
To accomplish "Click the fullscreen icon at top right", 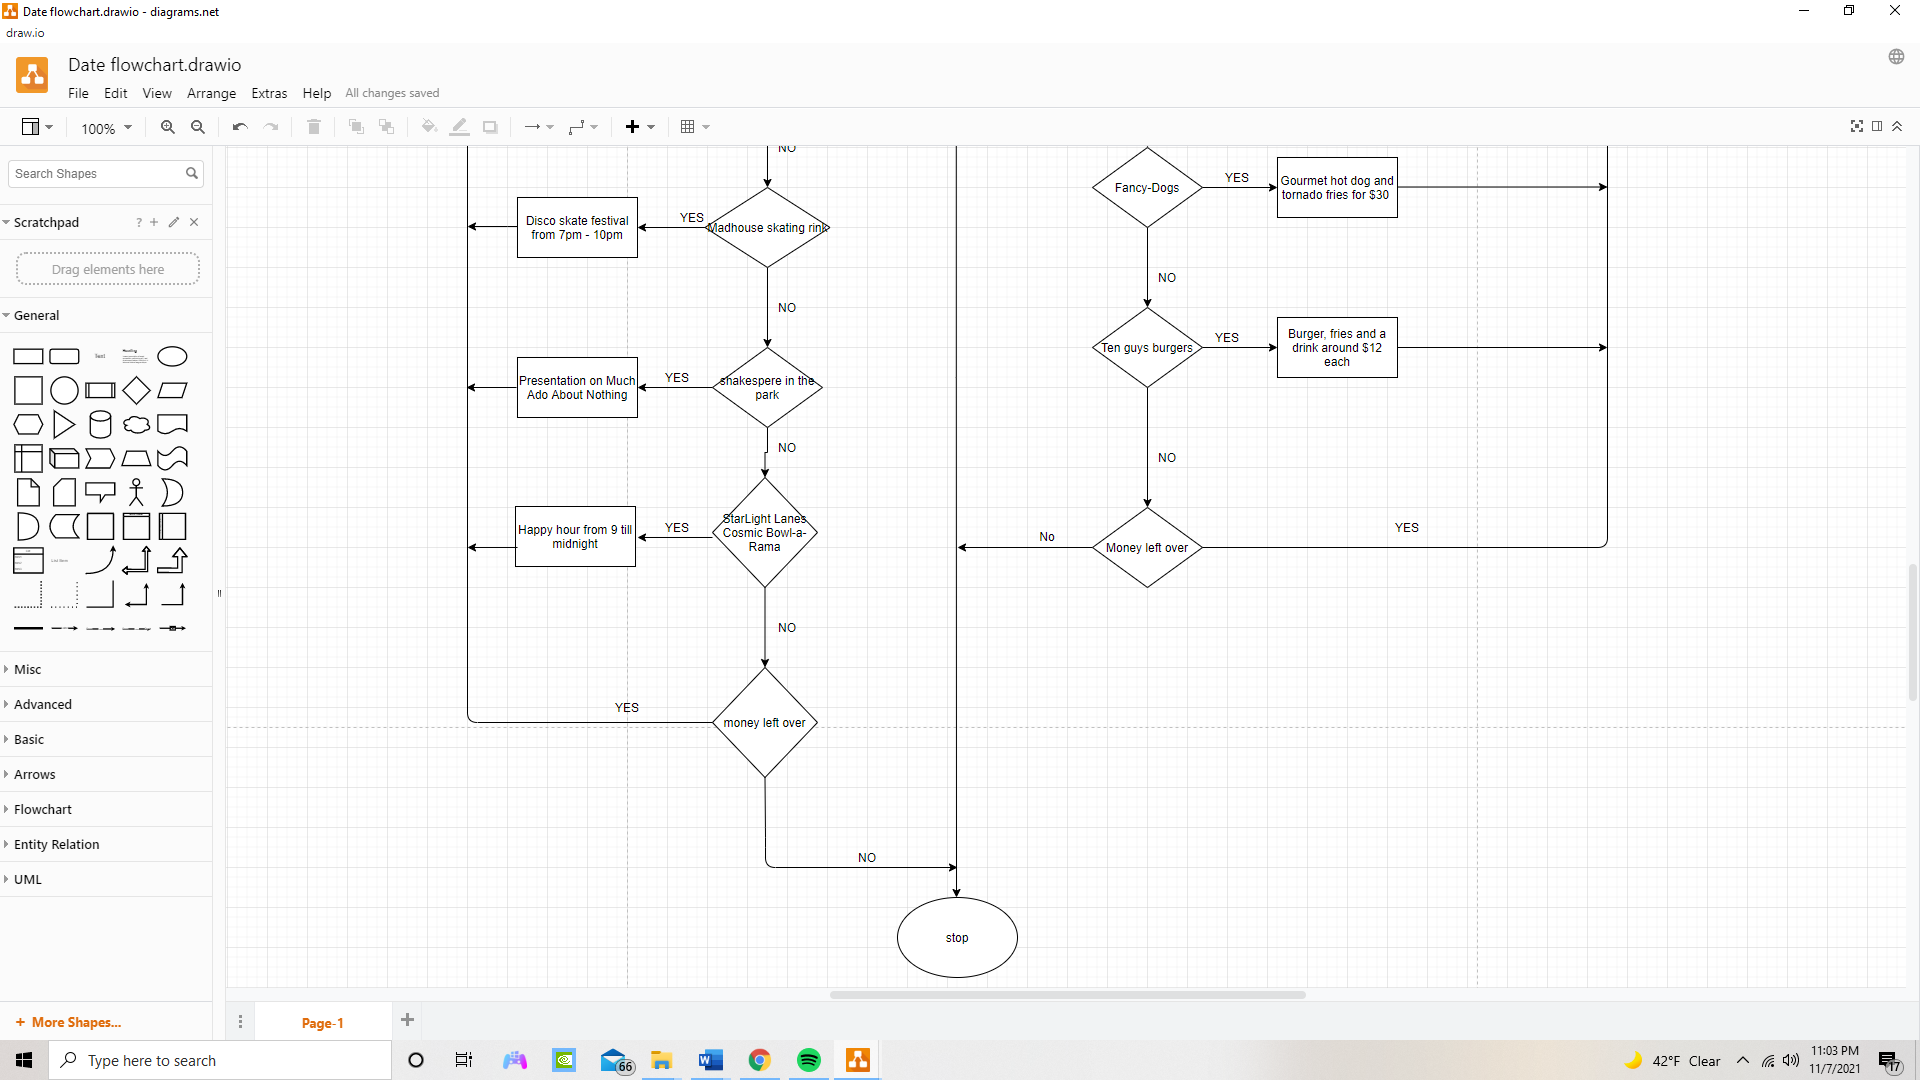I will tap(1857, 126).
